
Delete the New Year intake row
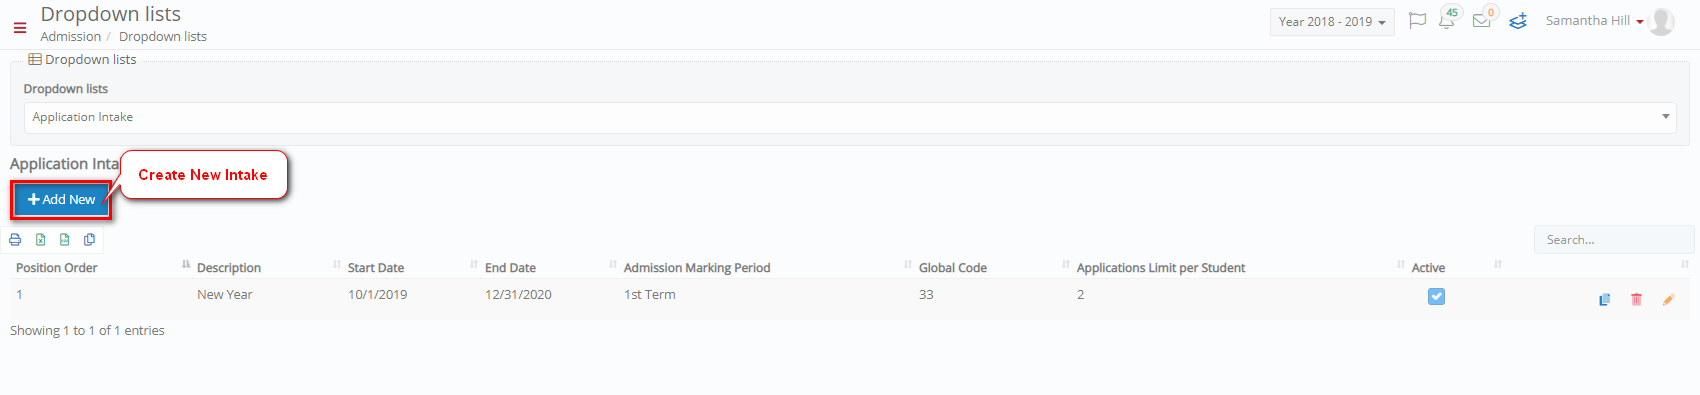(1636, 299)
